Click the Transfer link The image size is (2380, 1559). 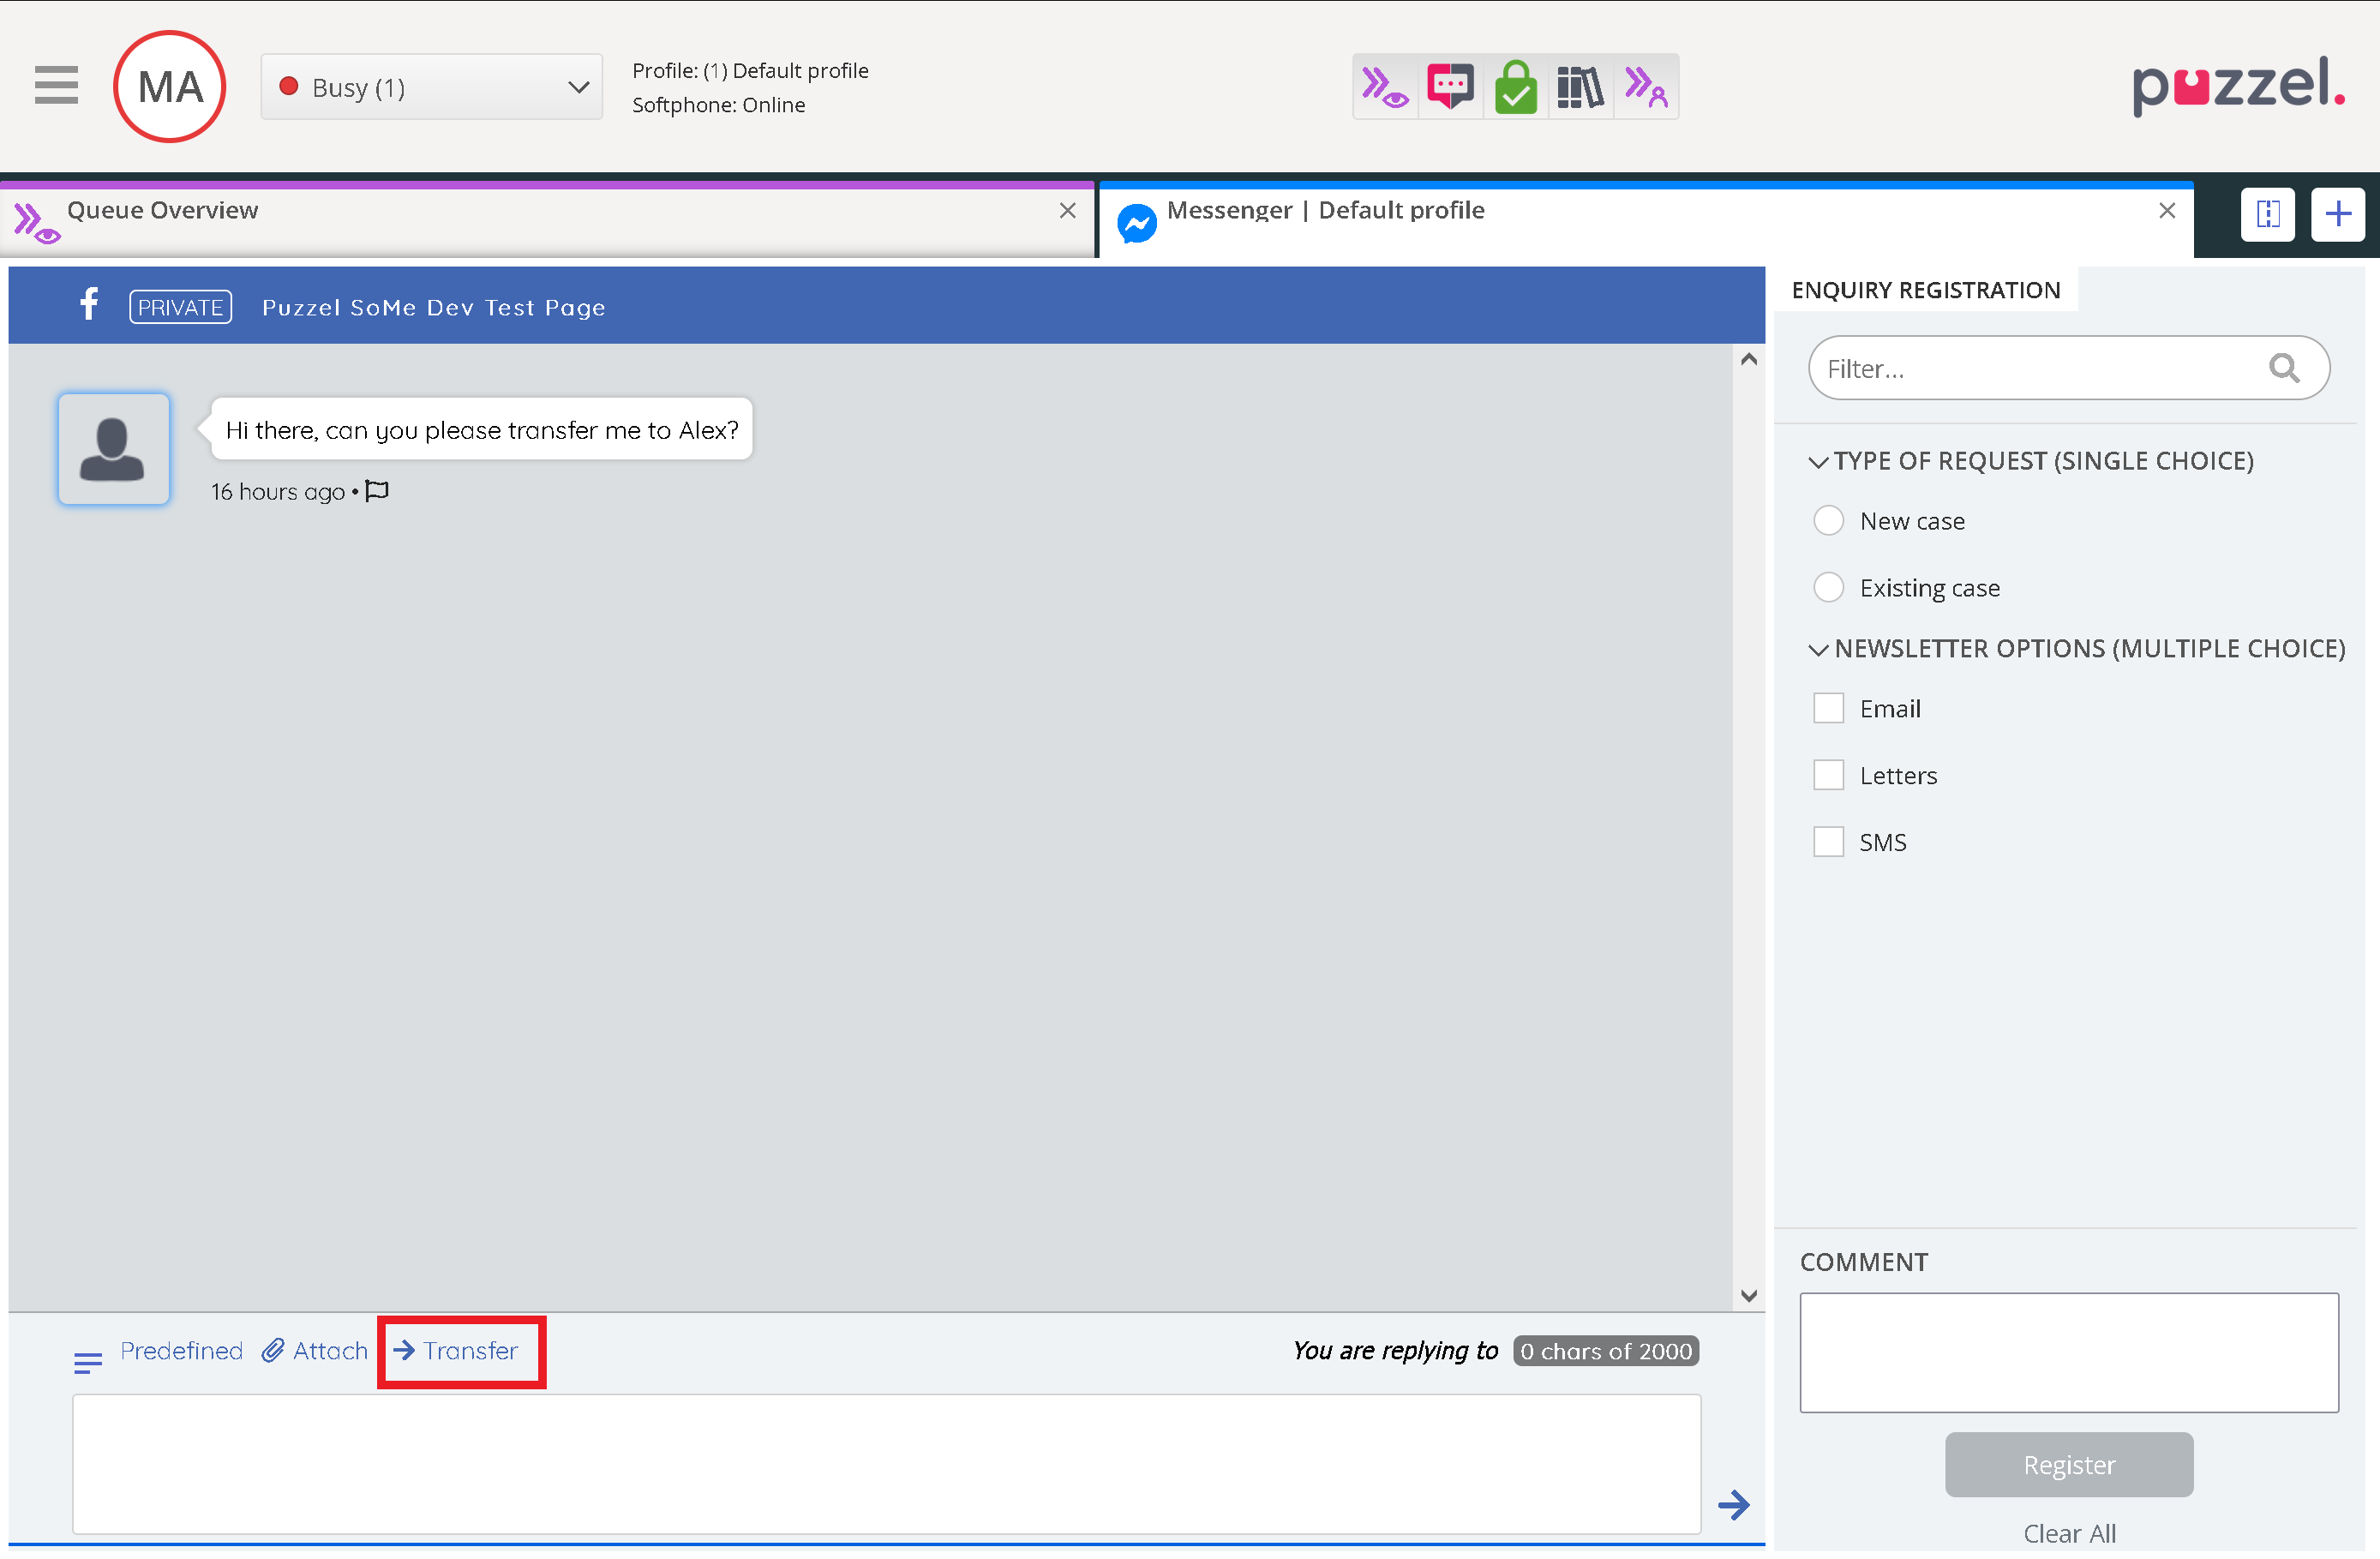[457, 1351]
